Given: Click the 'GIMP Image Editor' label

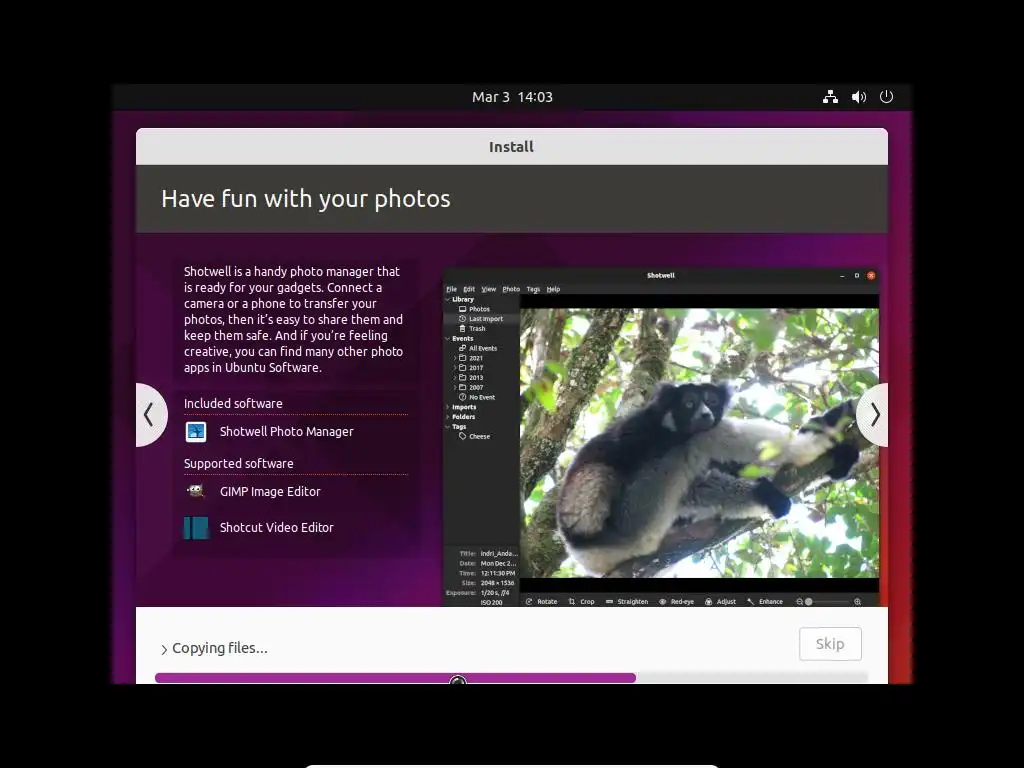Looking at the screenshot, I should point(270,492).
